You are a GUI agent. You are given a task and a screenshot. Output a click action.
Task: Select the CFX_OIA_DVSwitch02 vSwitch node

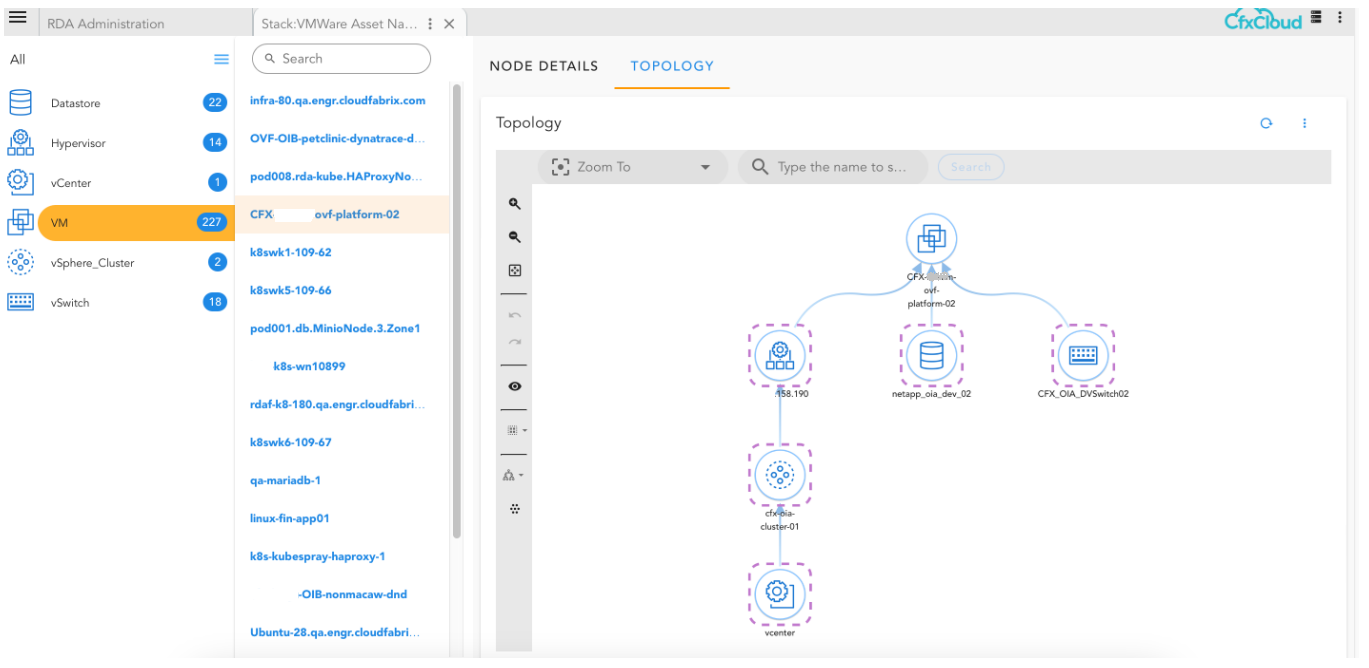pyautogui.click(x=1083, y=355)
